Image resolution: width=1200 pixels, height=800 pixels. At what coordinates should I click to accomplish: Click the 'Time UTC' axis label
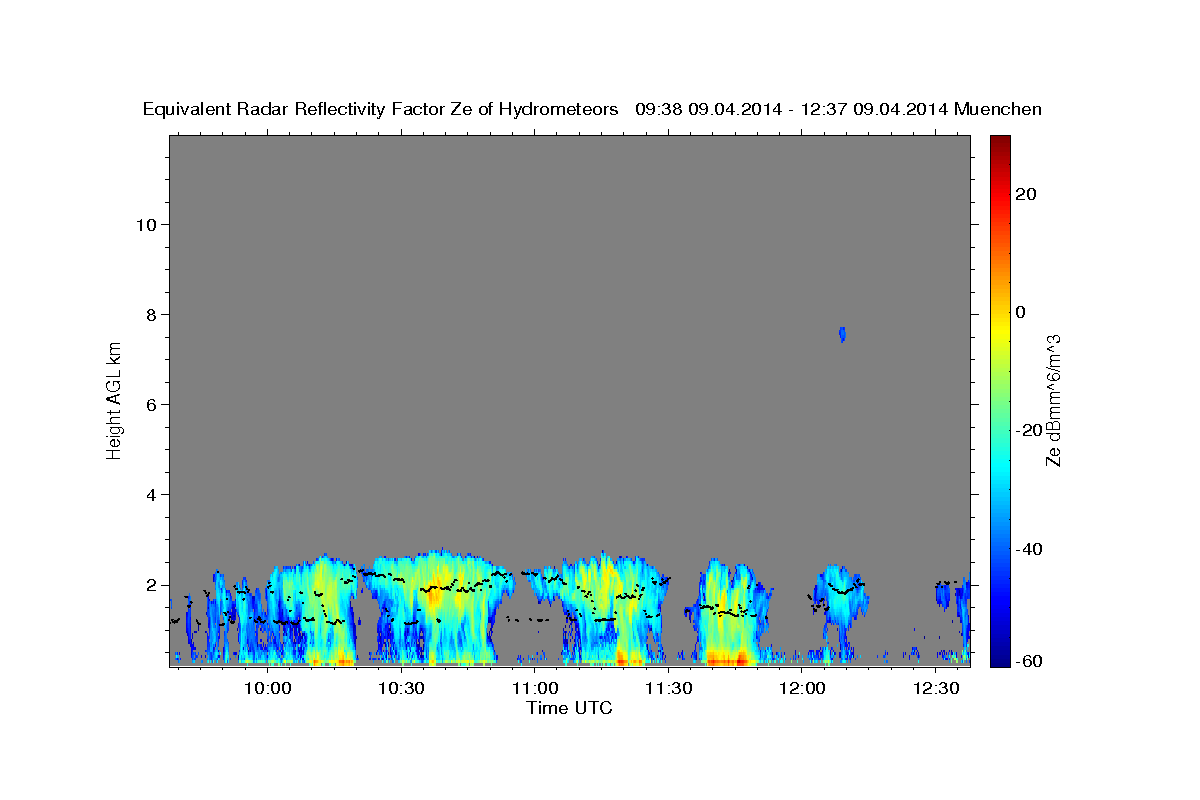[569, 708]
